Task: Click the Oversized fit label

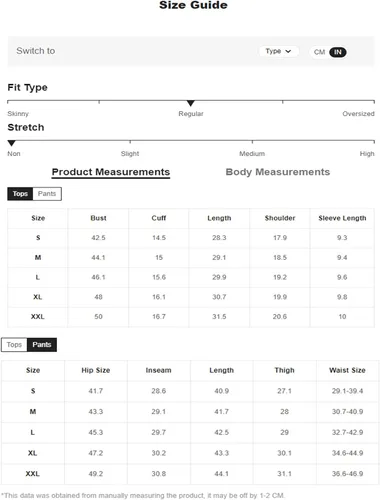Action: click(358, 114)
